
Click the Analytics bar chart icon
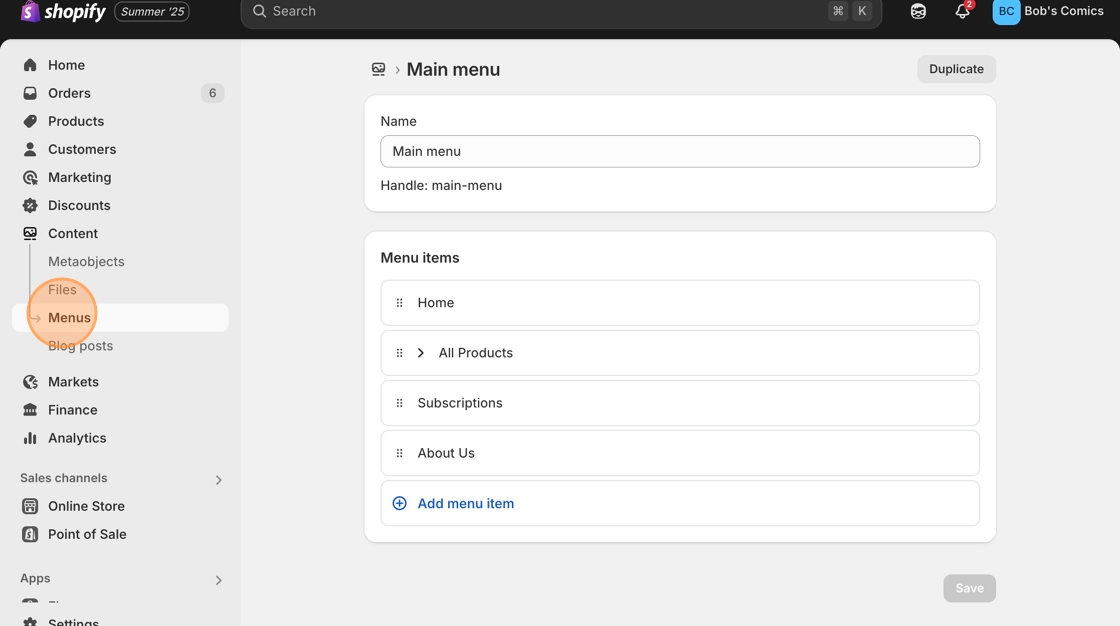coord(30,438)
